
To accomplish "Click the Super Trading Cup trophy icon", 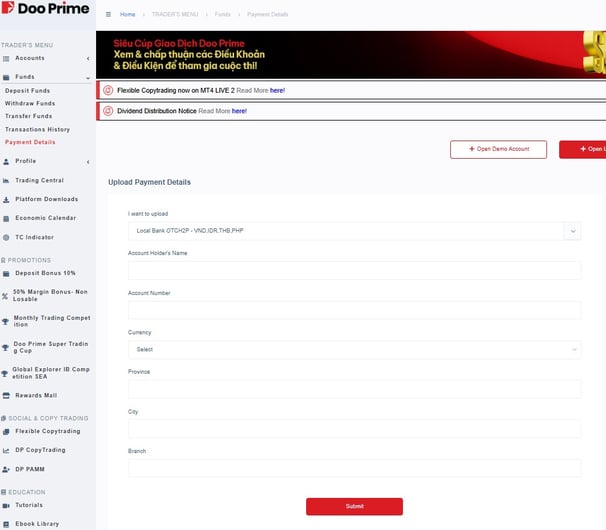I will click(x=5, y=348).
